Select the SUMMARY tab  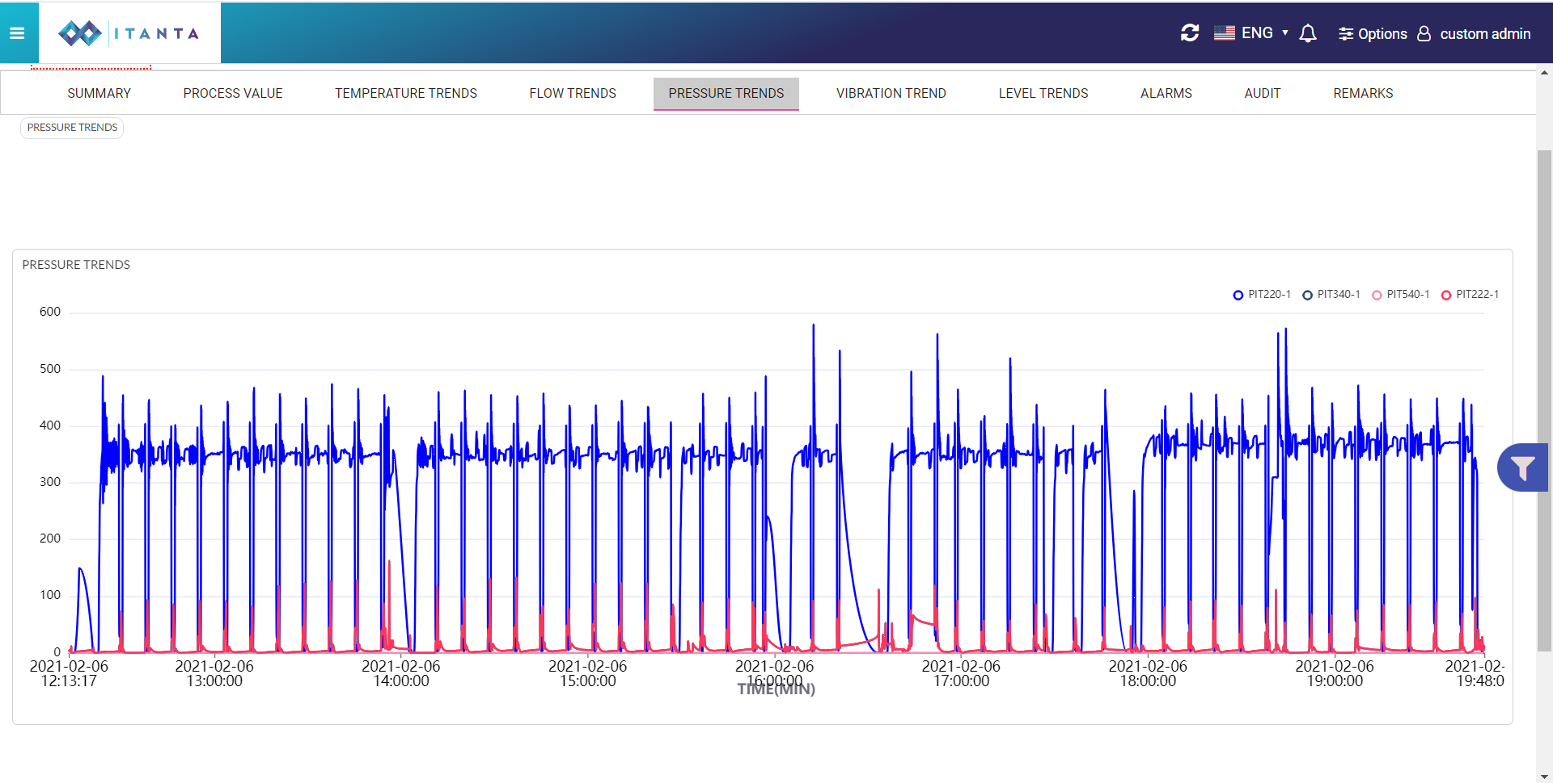click(x=99, y=93)
